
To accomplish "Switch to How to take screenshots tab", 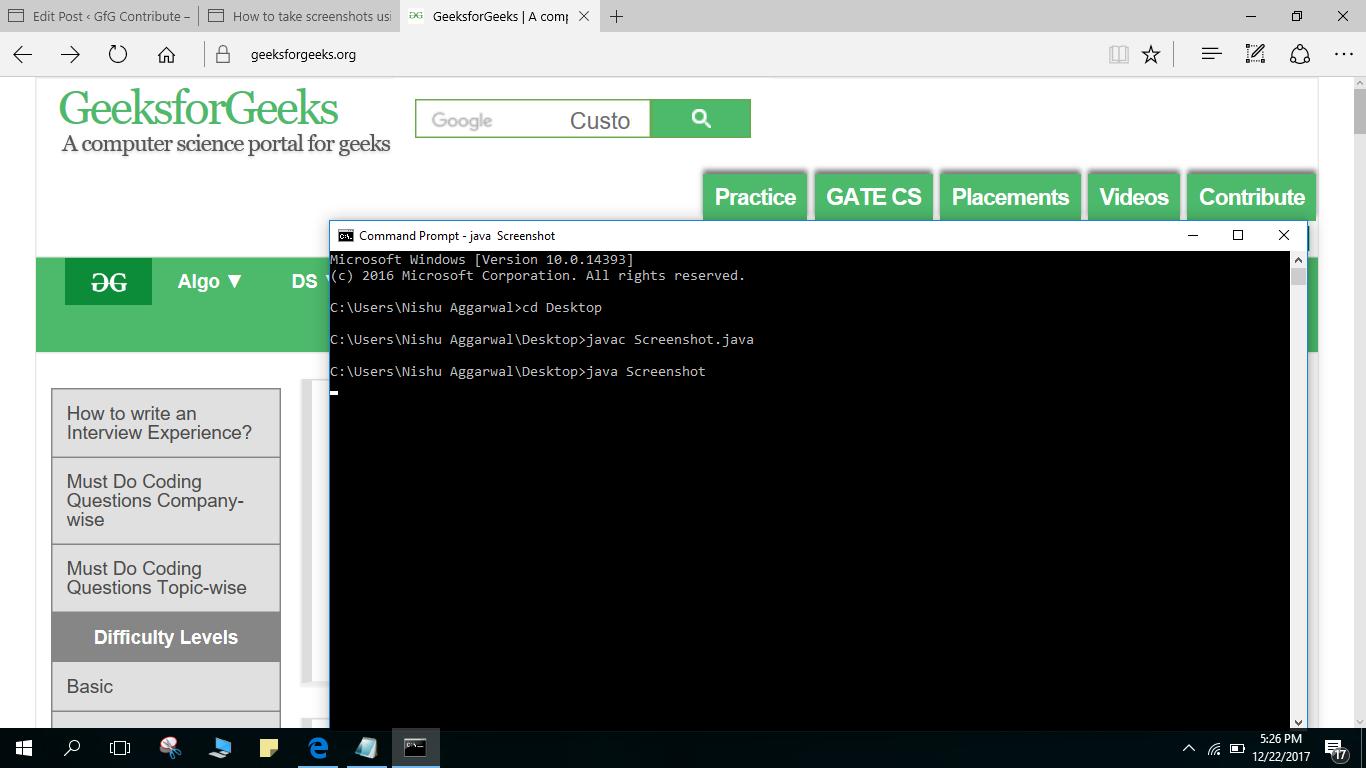I will (299, 16).
